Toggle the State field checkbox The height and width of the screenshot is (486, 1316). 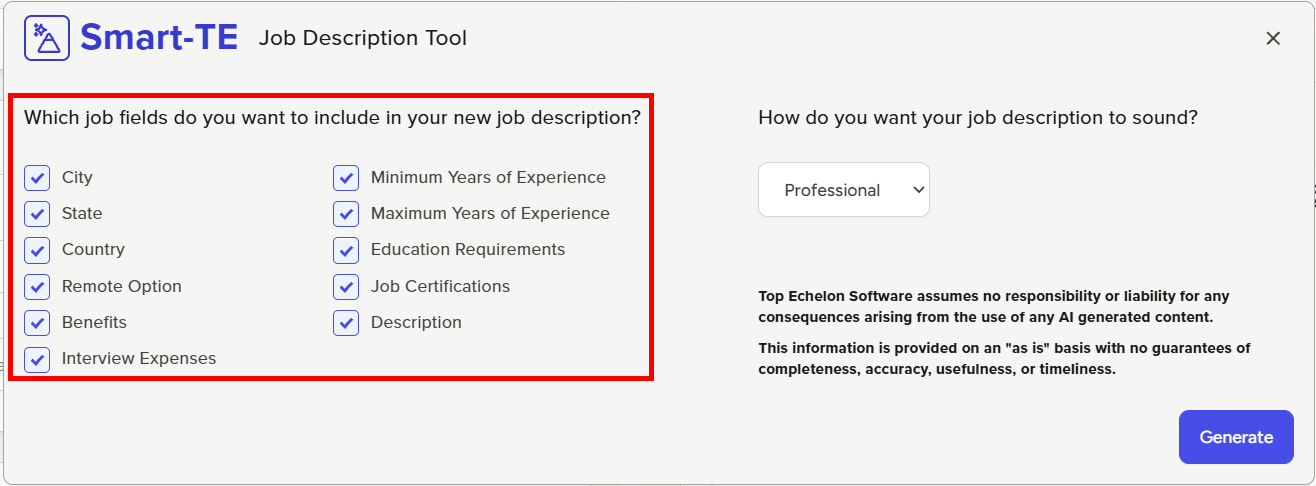pos(37,214)
